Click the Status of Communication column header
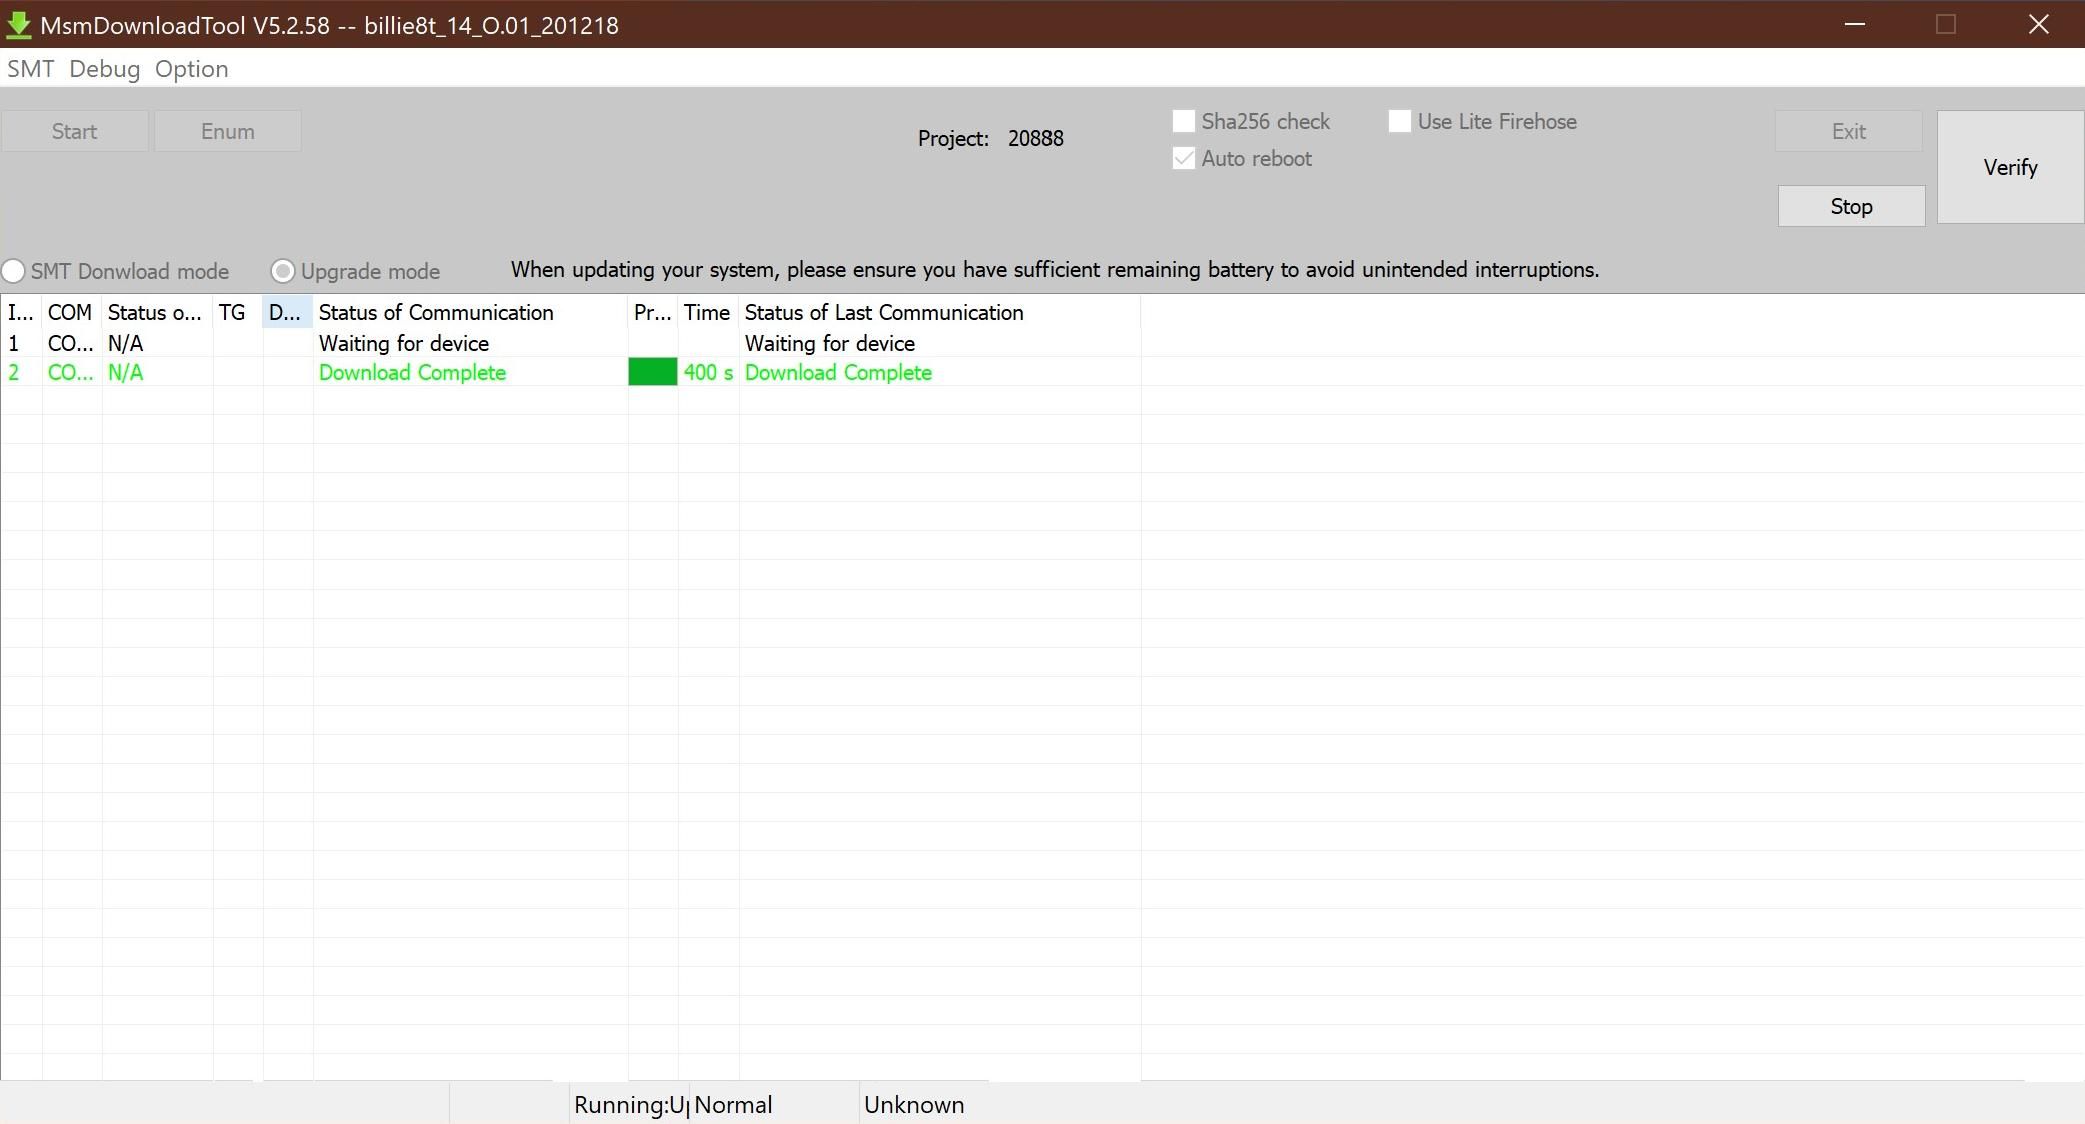 tap(435, 312)
